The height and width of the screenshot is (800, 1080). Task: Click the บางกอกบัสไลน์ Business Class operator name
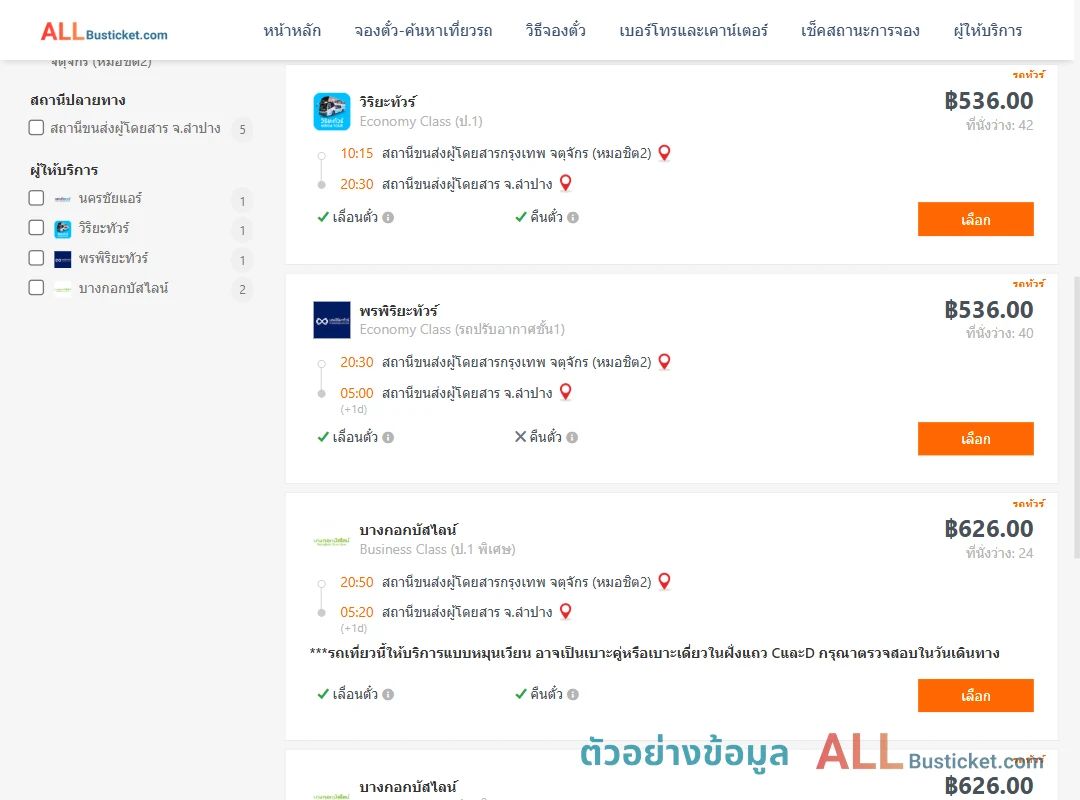[x=408, y=530]
